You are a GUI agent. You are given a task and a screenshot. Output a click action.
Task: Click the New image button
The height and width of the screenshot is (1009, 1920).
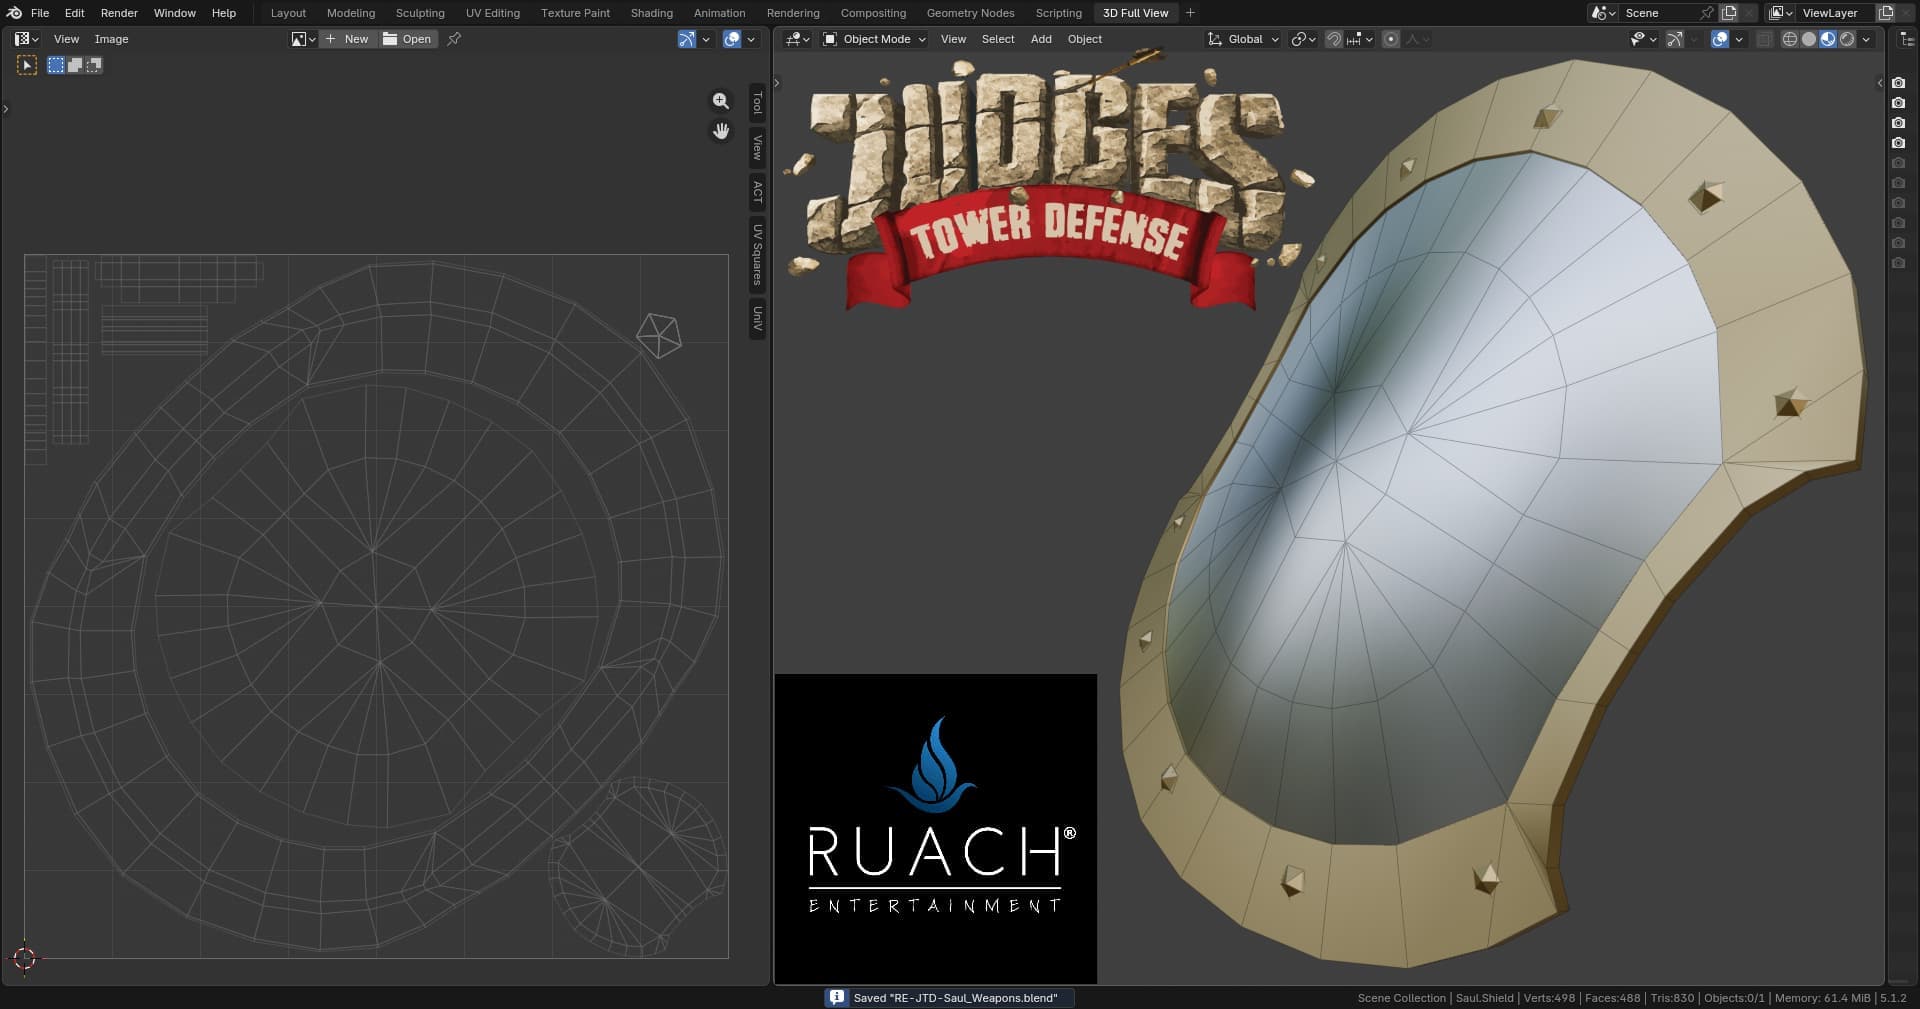point(347,39)
